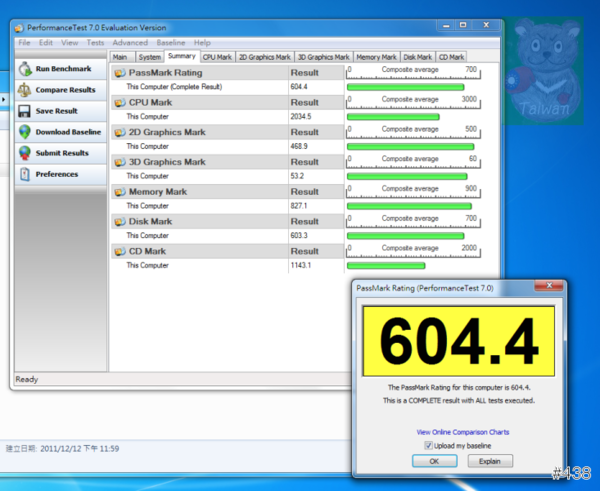Click the Submit Results sidebar icon
This screenshot has height=491, width=600.
(24, 153)
